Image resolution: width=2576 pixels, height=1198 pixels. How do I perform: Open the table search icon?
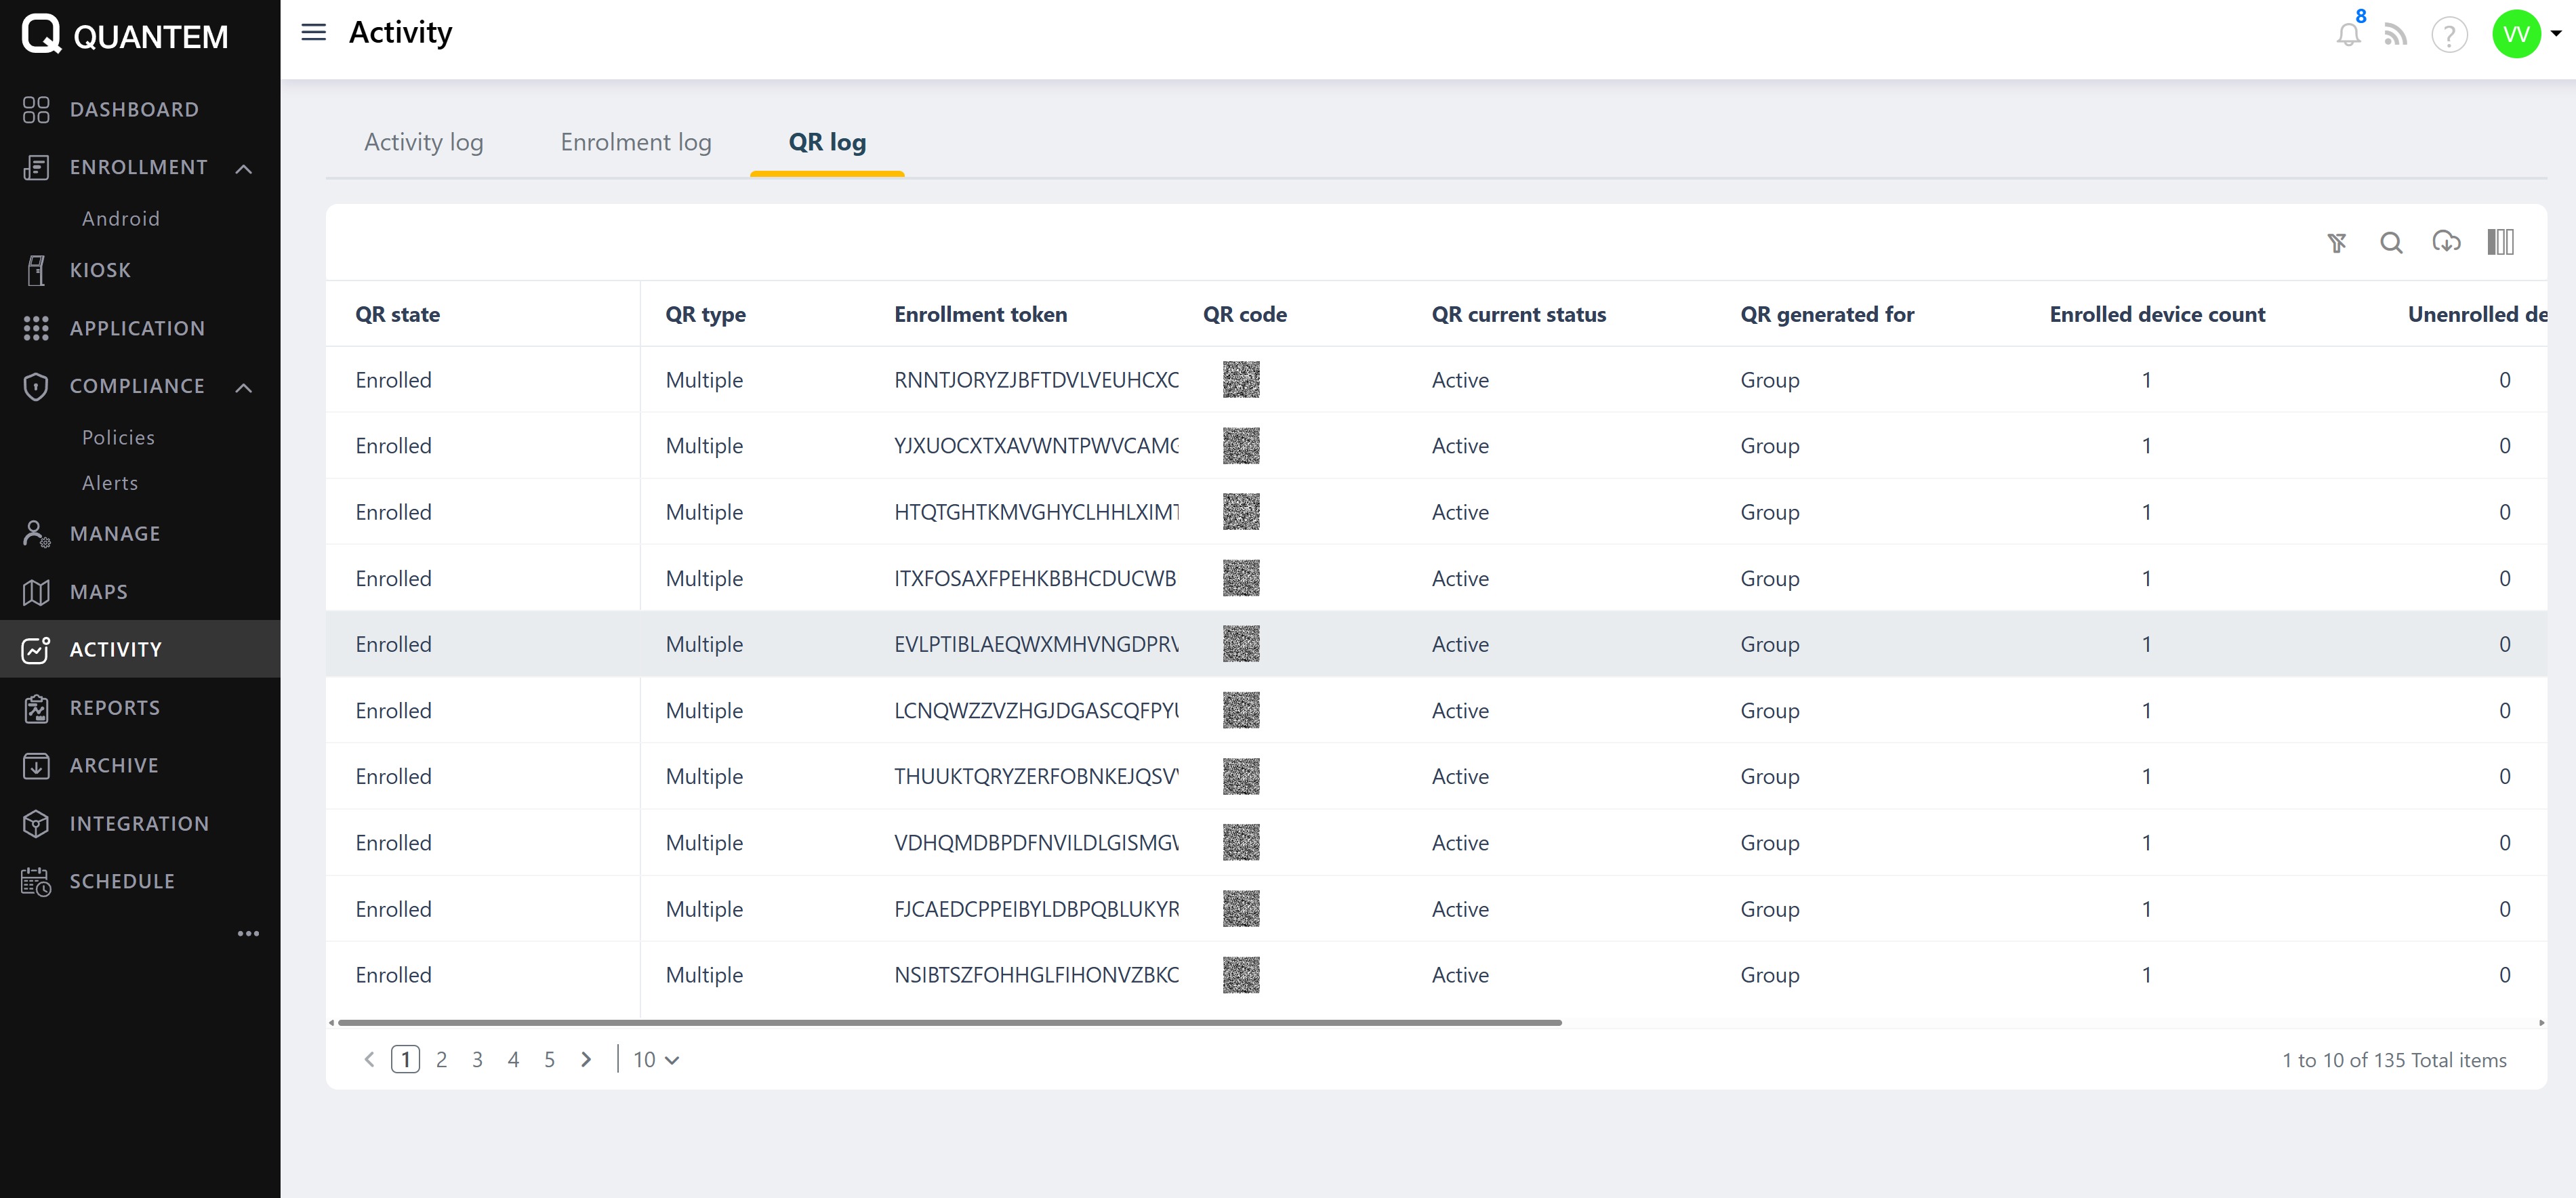tap(2391, 243)
